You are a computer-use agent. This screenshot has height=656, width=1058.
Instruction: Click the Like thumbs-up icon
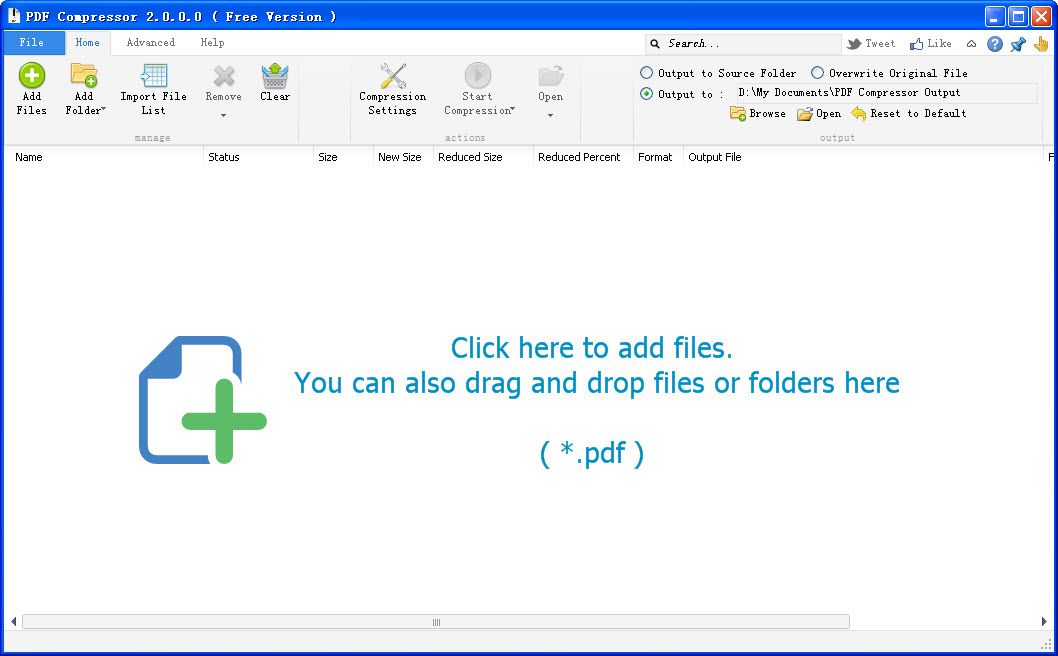tap(916, 44)
